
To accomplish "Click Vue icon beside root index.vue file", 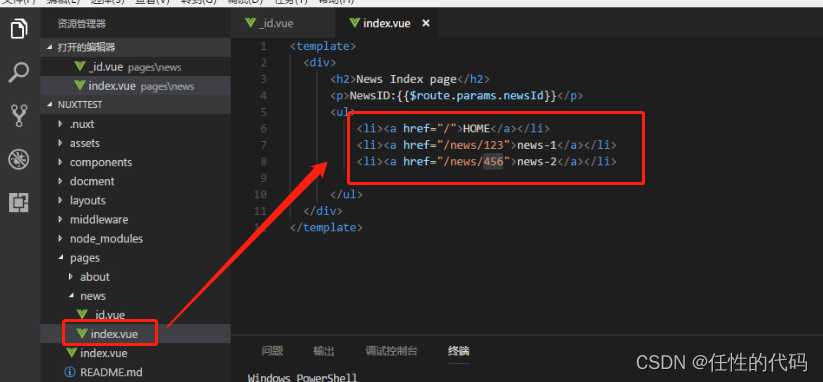I will point(71,353).
